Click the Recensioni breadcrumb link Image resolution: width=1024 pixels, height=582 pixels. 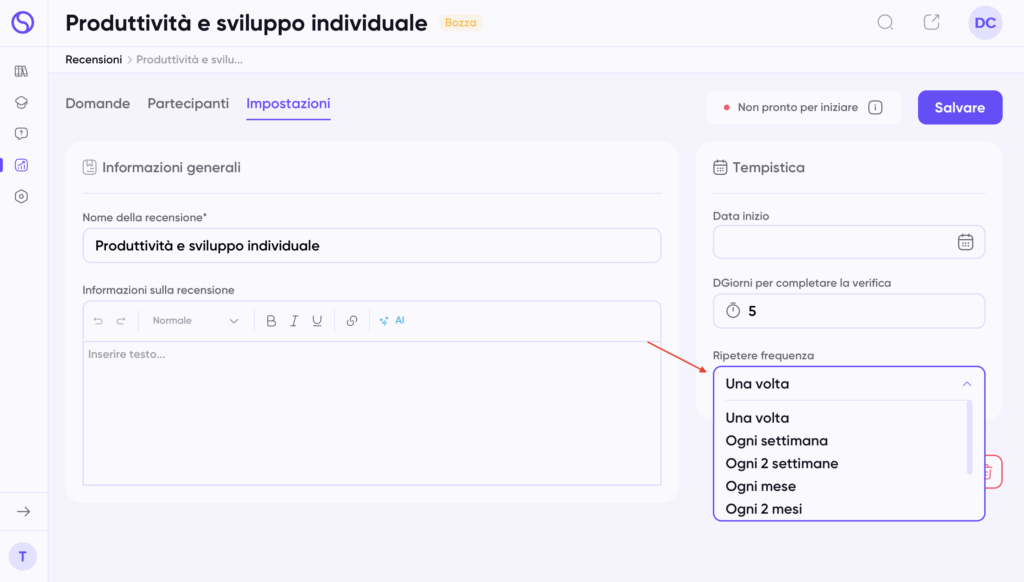93,60
